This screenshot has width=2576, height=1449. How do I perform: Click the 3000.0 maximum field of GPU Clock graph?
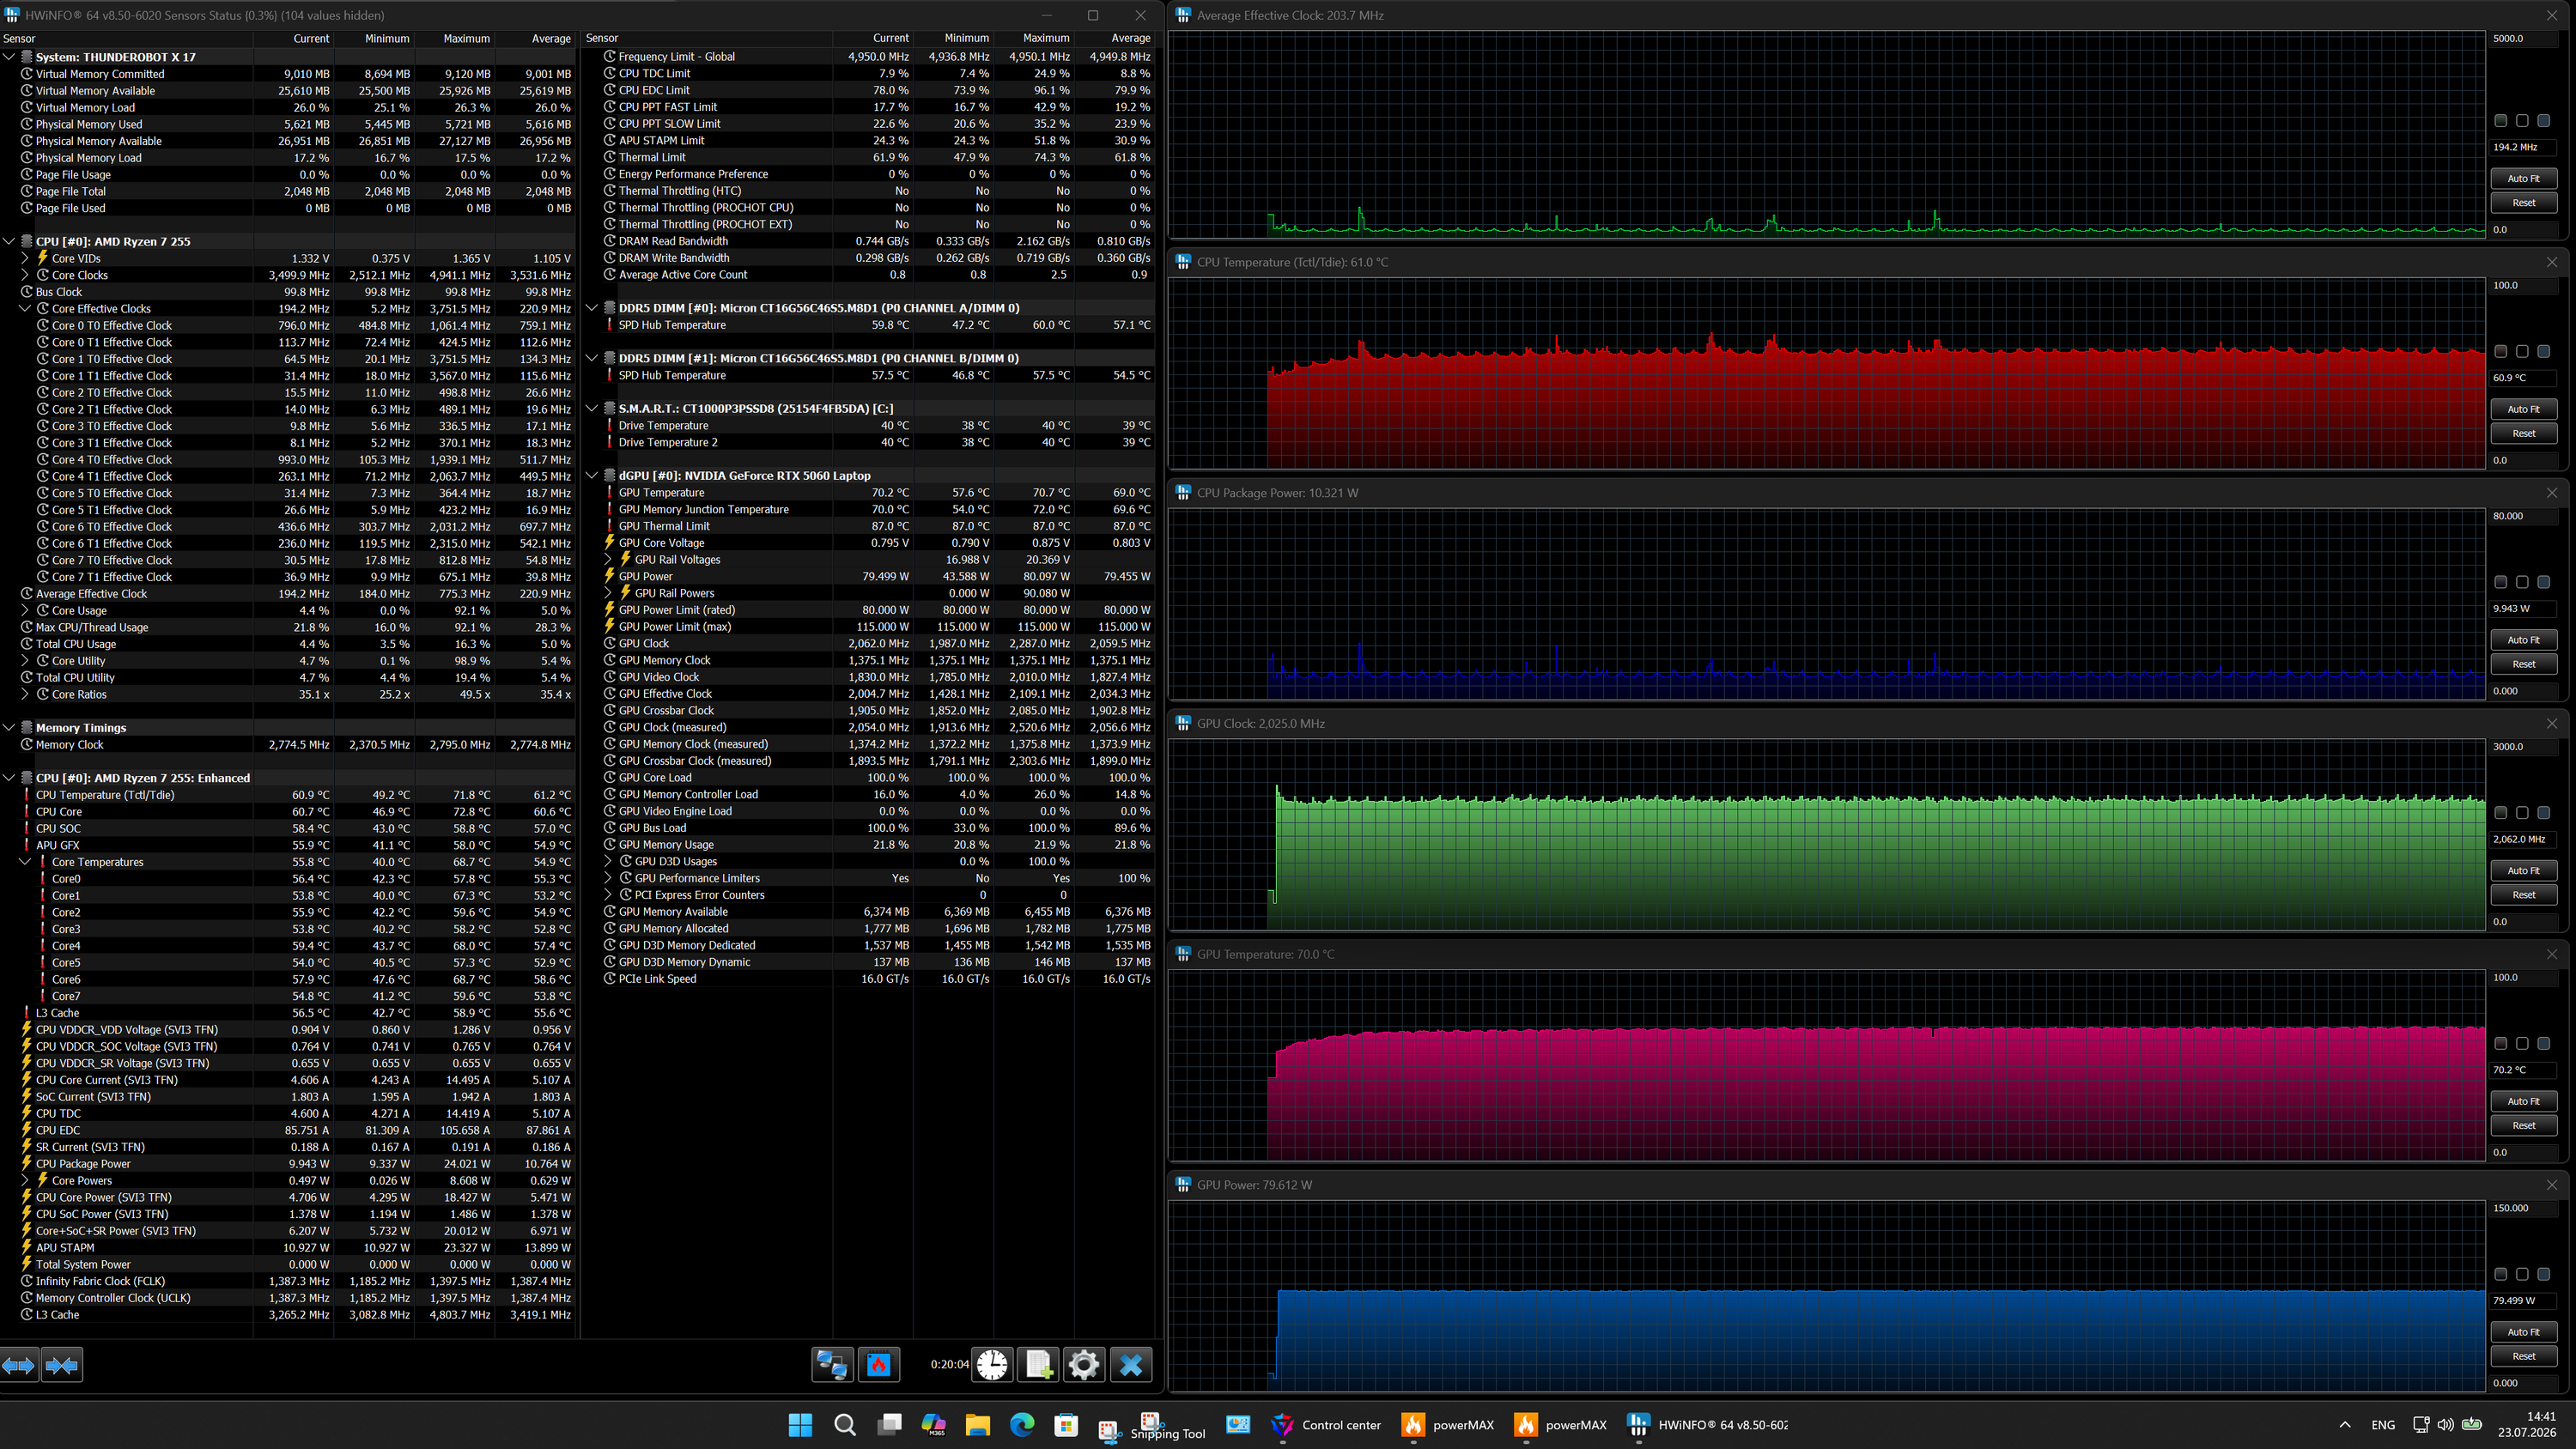(2523, 747)
